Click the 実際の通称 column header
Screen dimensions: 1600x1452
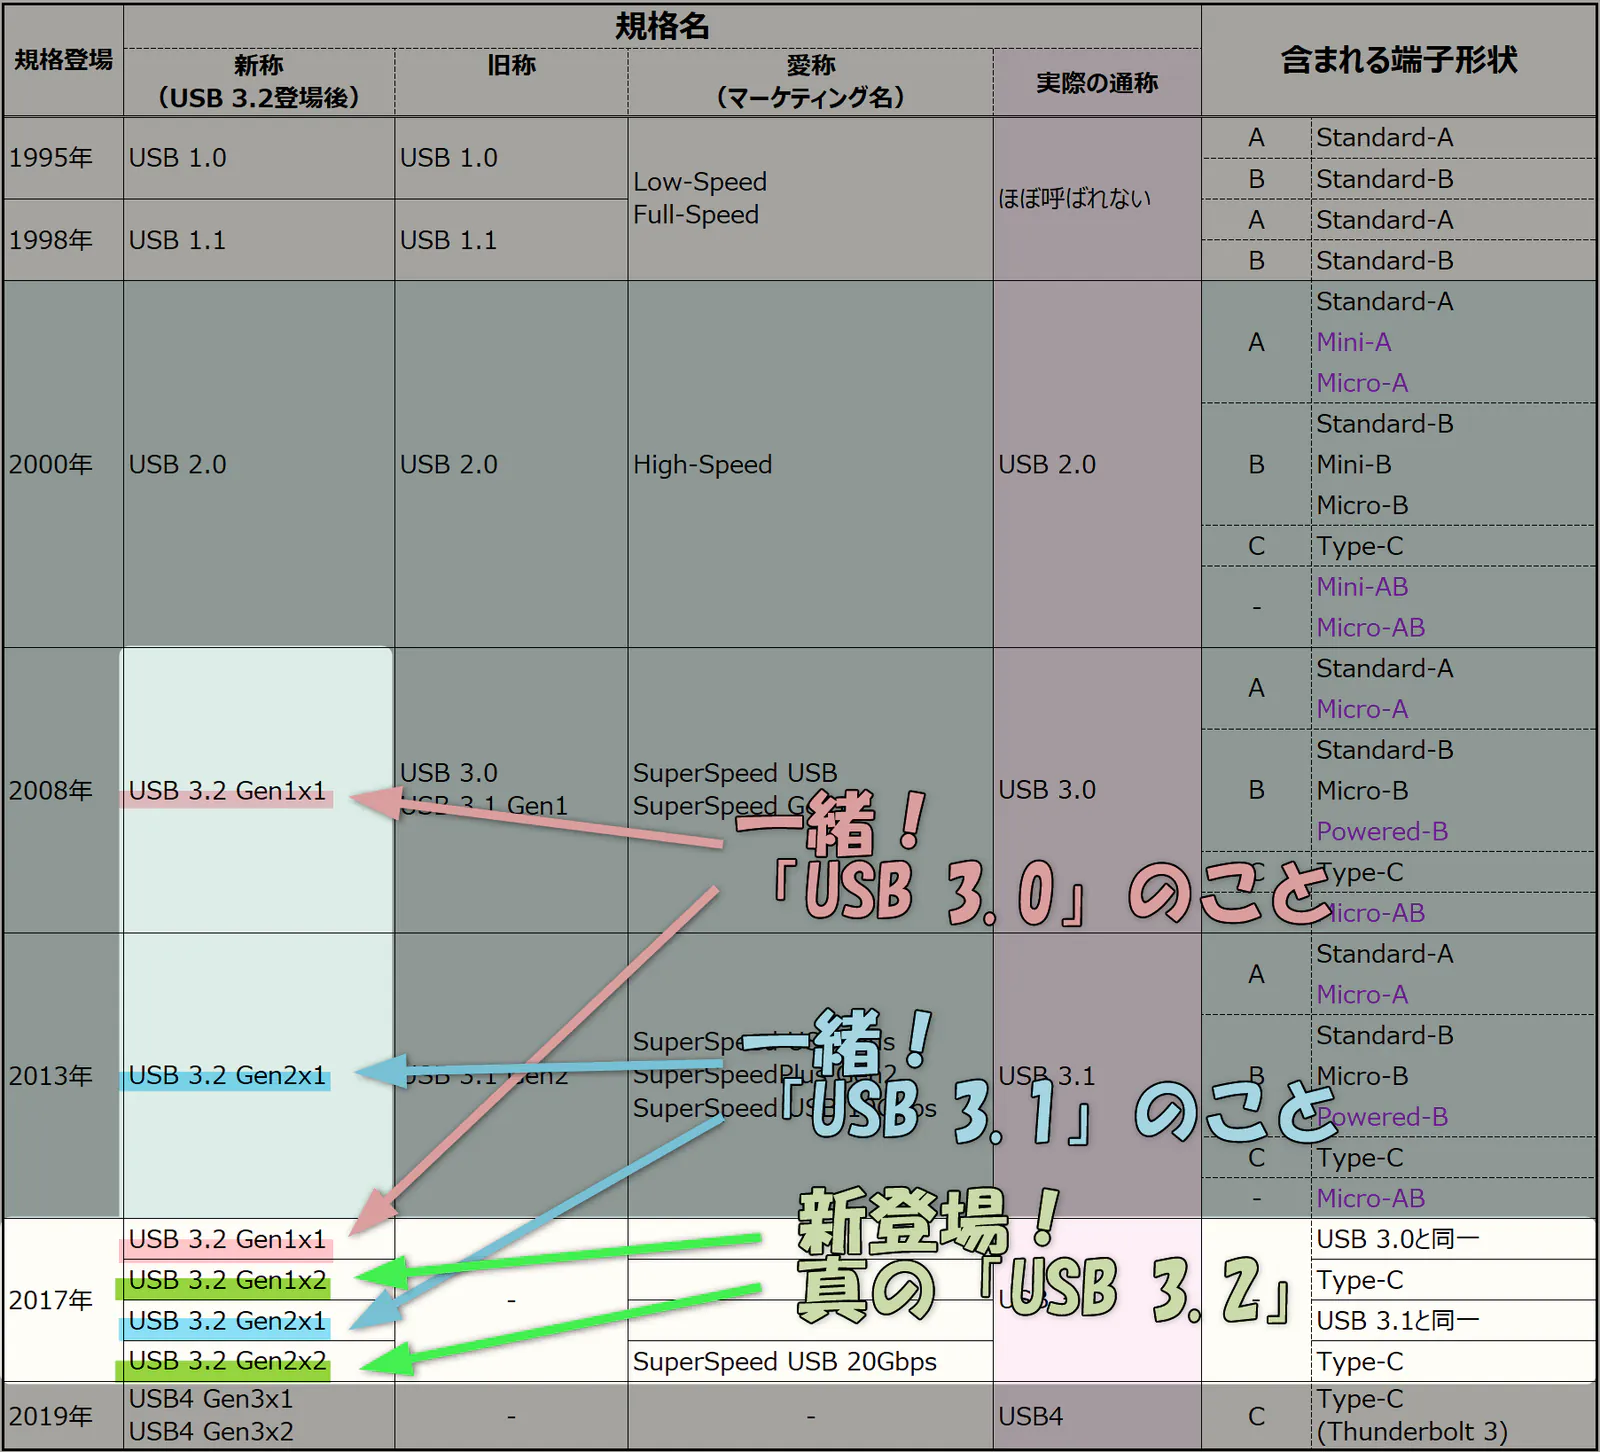click(x=1096, y=83)
